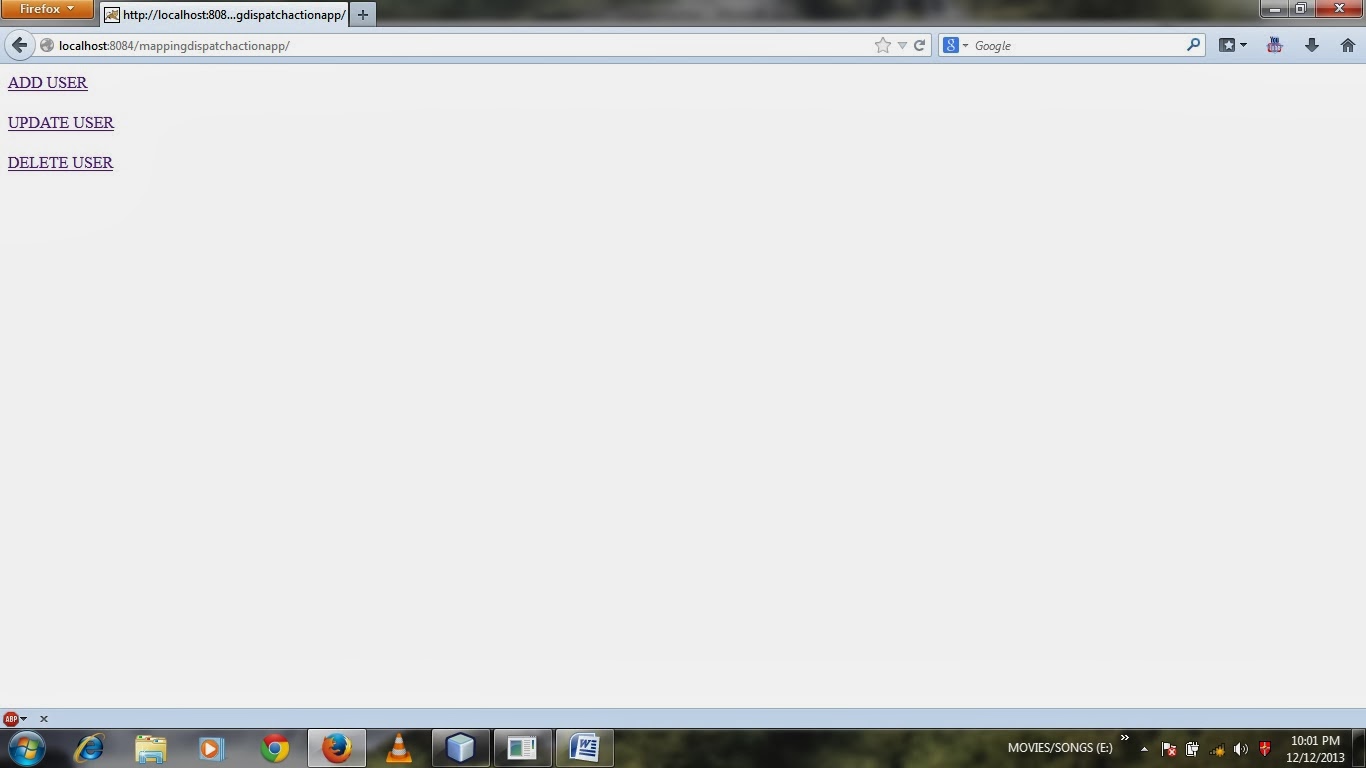This screenshot has height=768, width=1366.
Task: Open the Firefox application menu button
Action: [47, 9]
